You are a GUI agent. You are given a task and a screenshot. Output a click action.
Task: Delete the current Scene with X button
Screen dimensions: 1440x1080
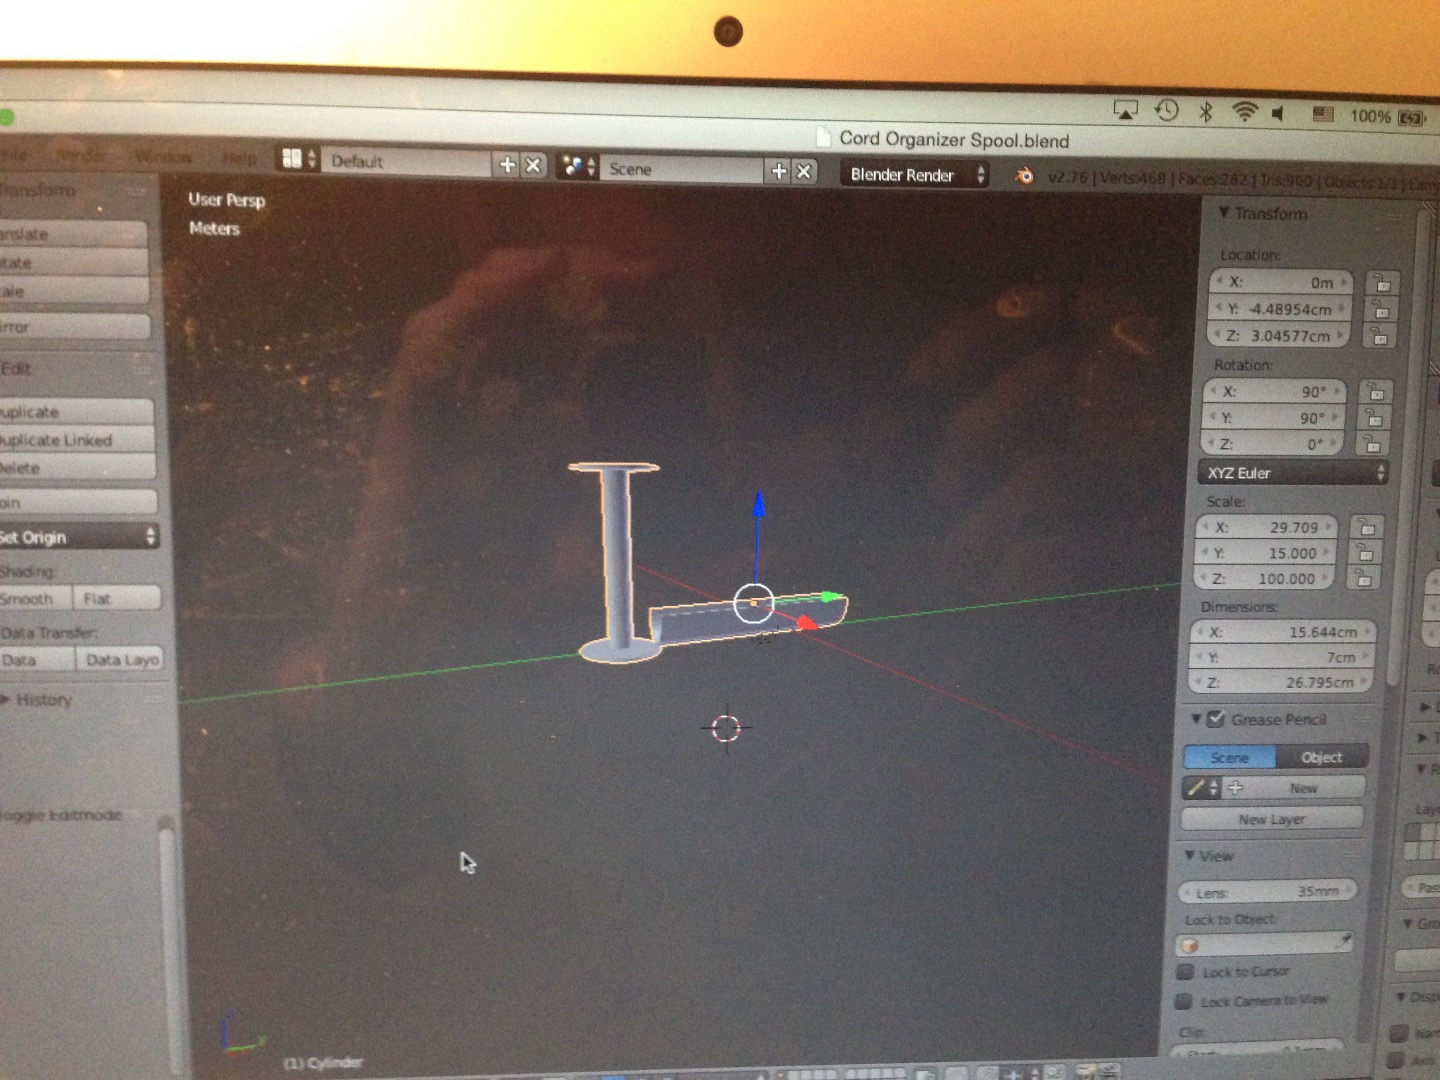(804, 171)
